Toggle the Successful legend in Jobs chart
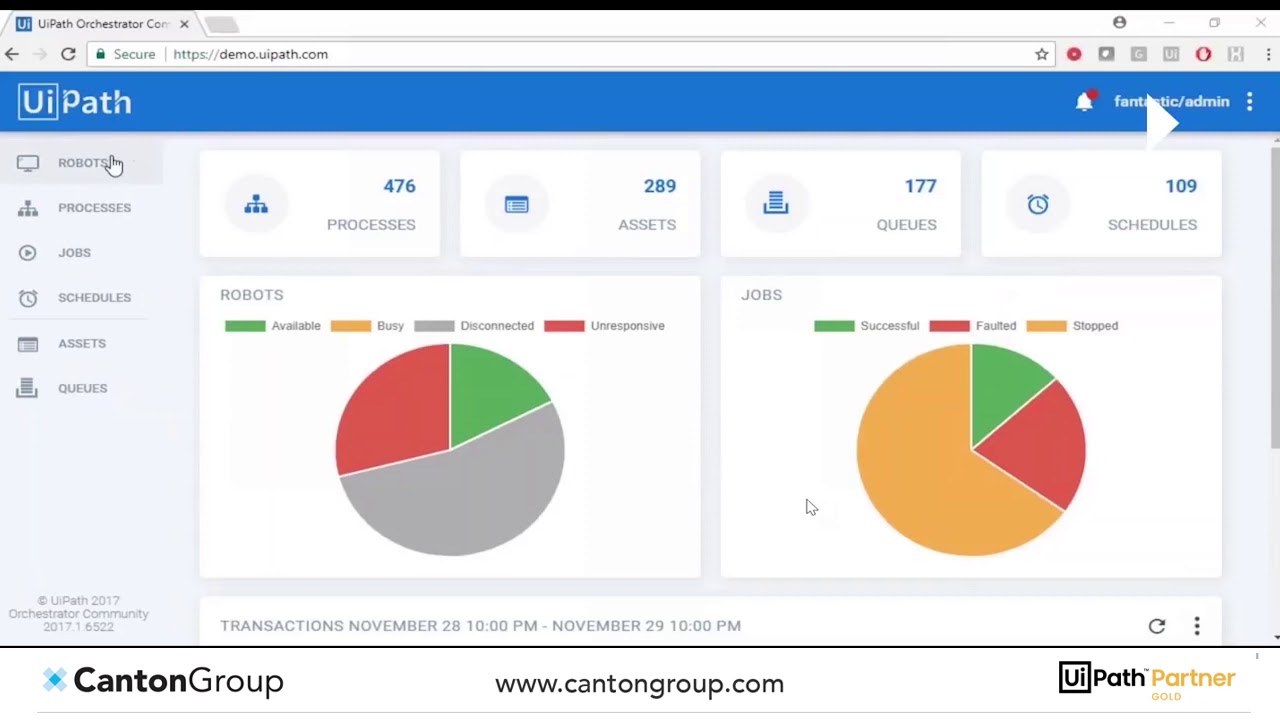 (866, 326)
